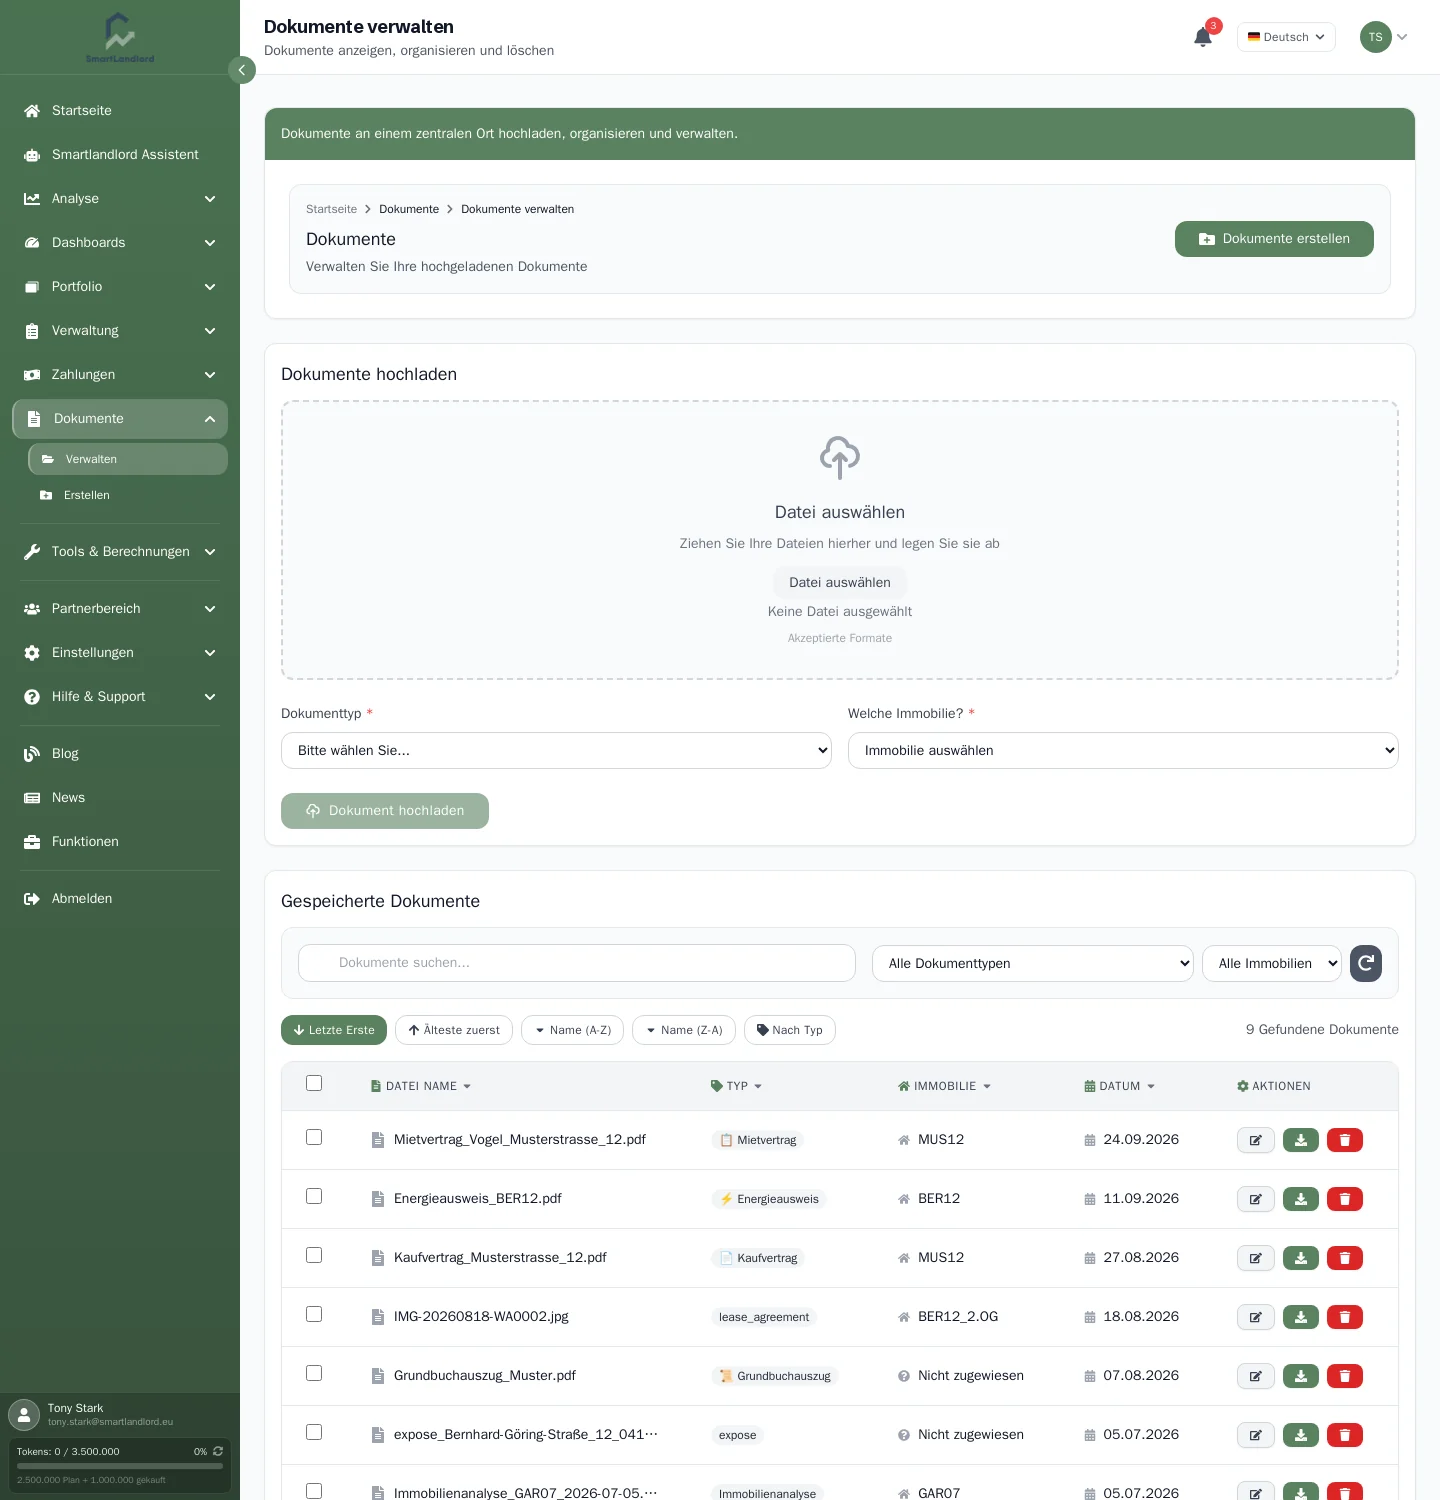Select the Energieausweis_BER12.pdf checkbox

[314, 1196]
